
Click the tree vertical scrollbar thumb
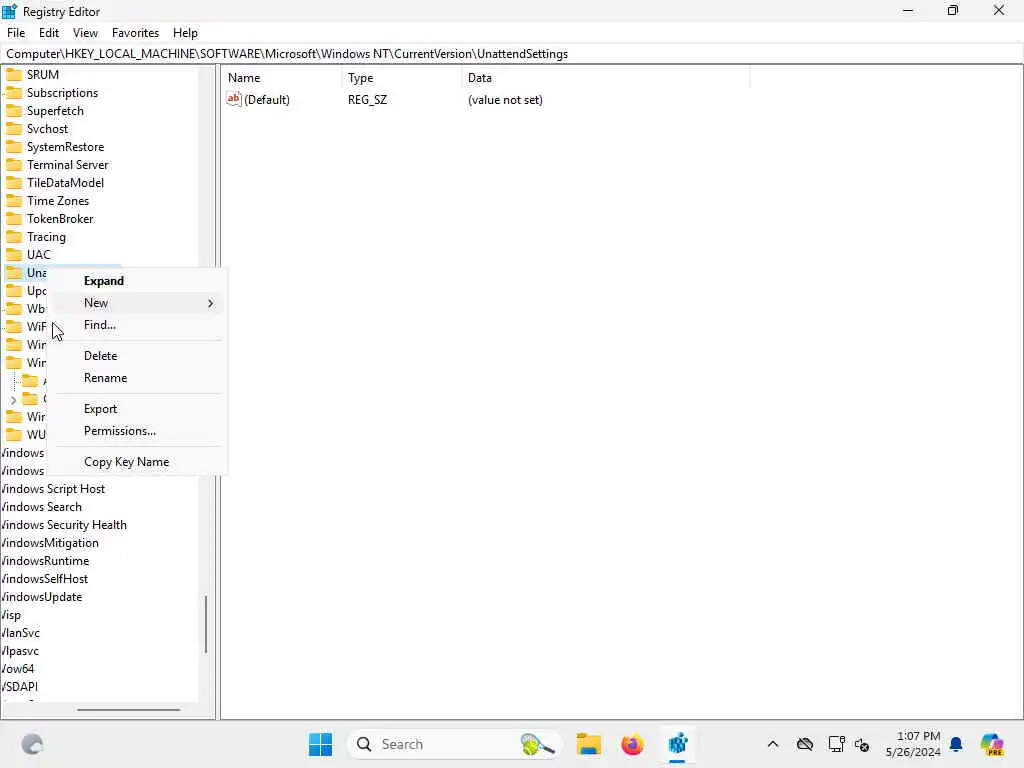pos(206,624)
